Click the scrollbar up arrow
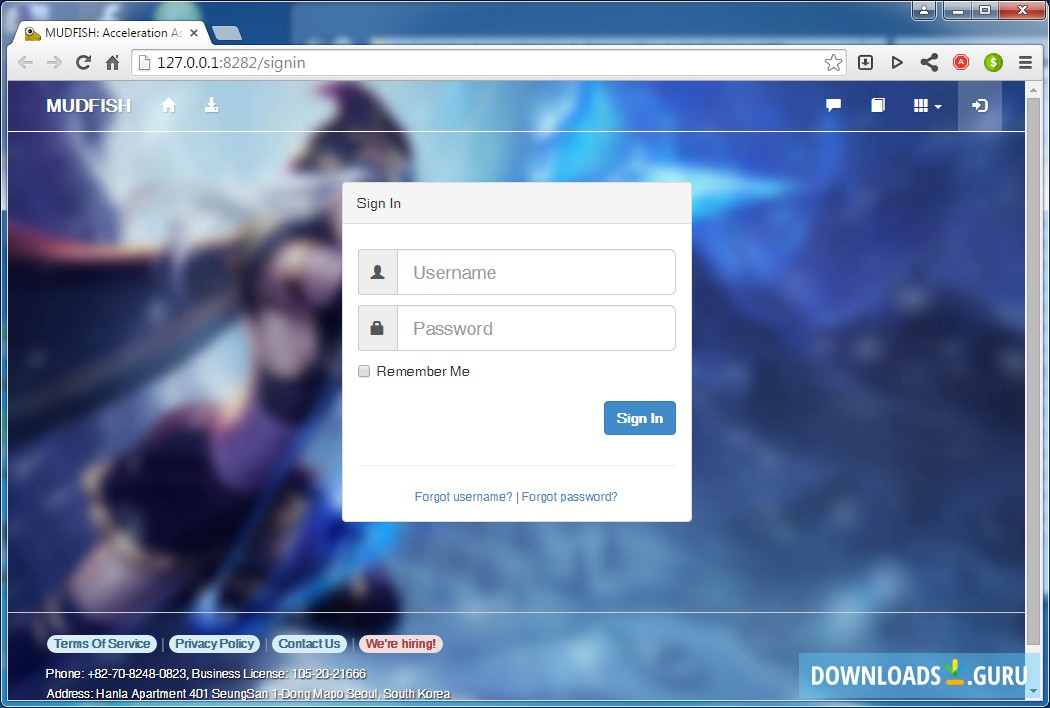This screenshot has width=1050, height=708. (x=1034, y=89)
